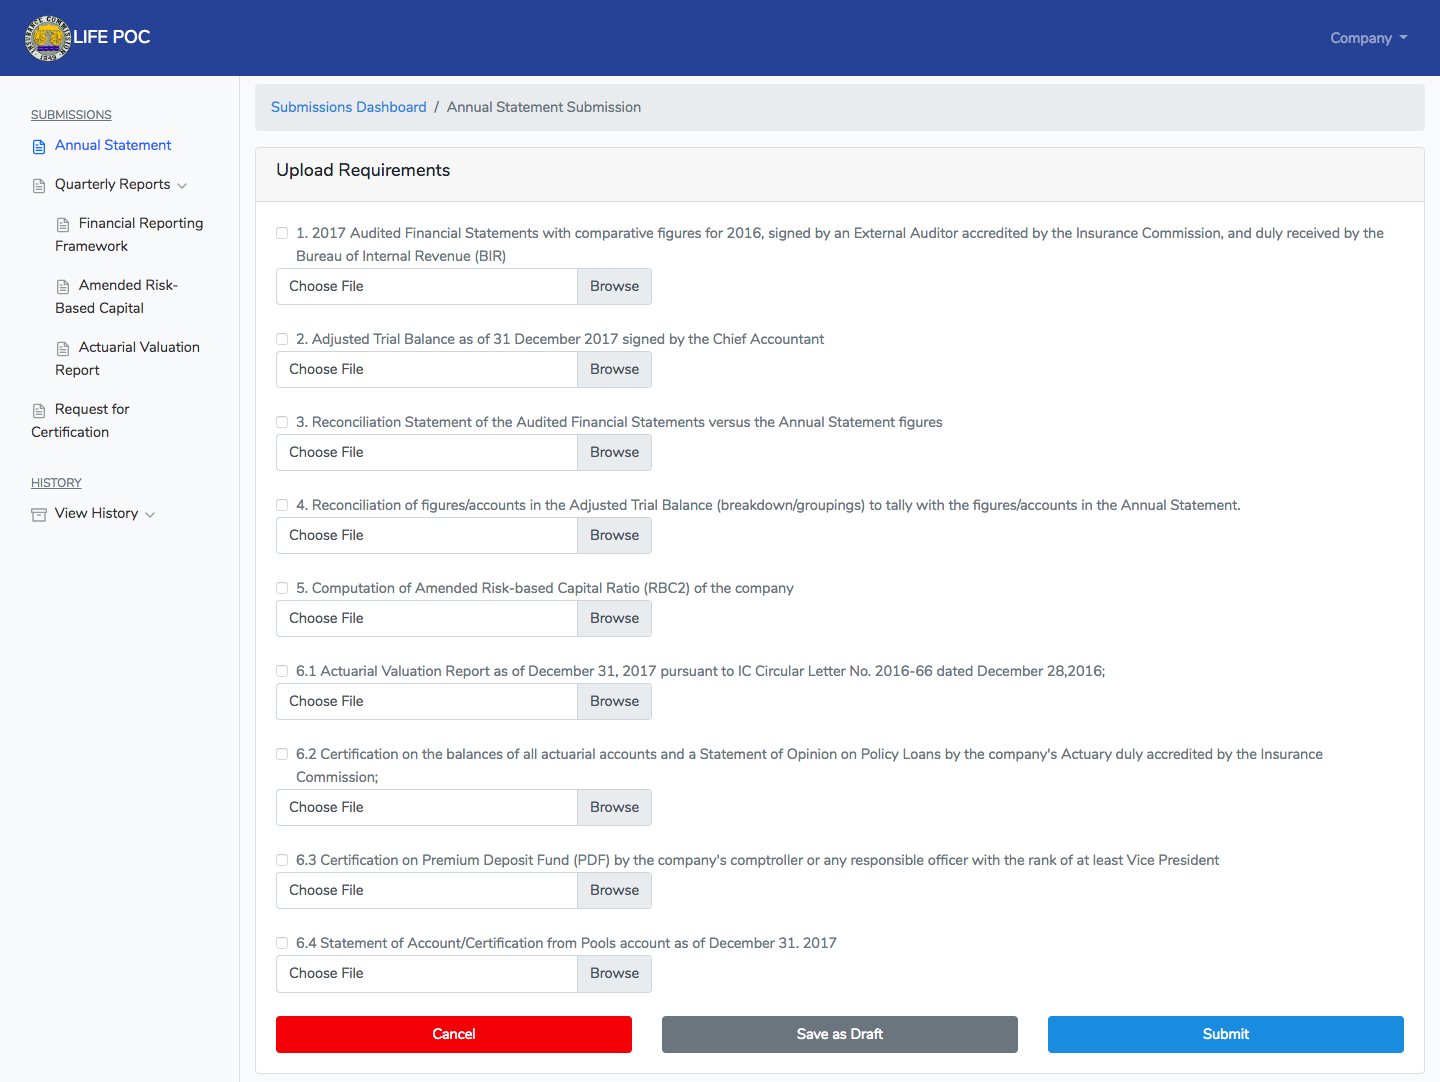Viewport: 1440px width, 1082px height.
Task: Click the HISTORY sidebar heading
Action: tap(56, 483)
